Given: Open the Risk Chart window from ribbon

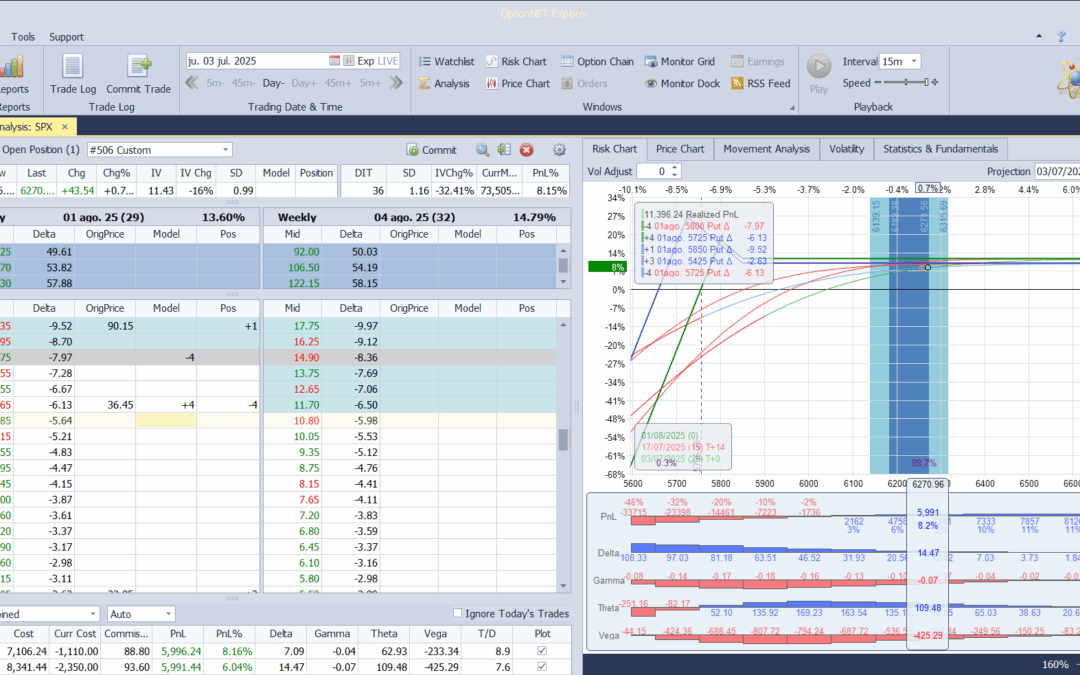Looking at the screenshot, I should coord(516,61).
